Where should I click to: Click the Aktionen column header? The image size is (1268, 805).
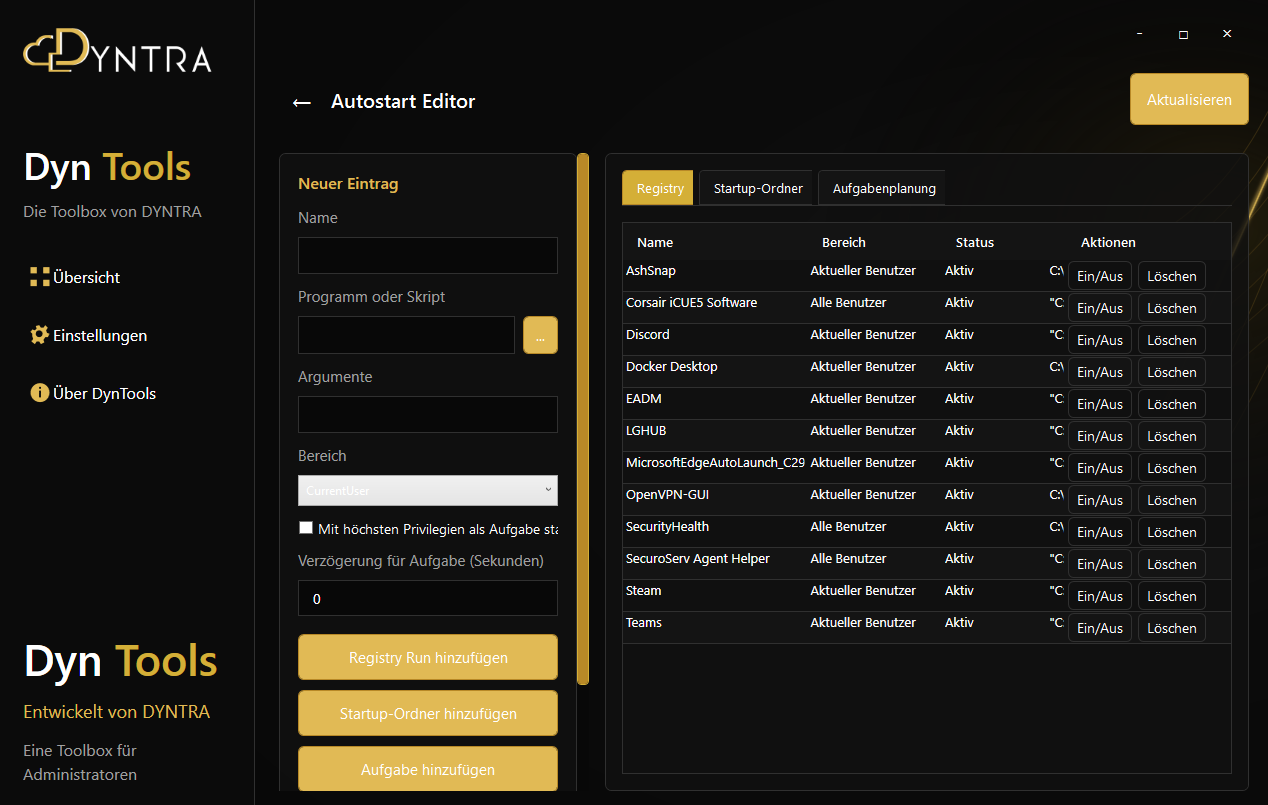1108,242
